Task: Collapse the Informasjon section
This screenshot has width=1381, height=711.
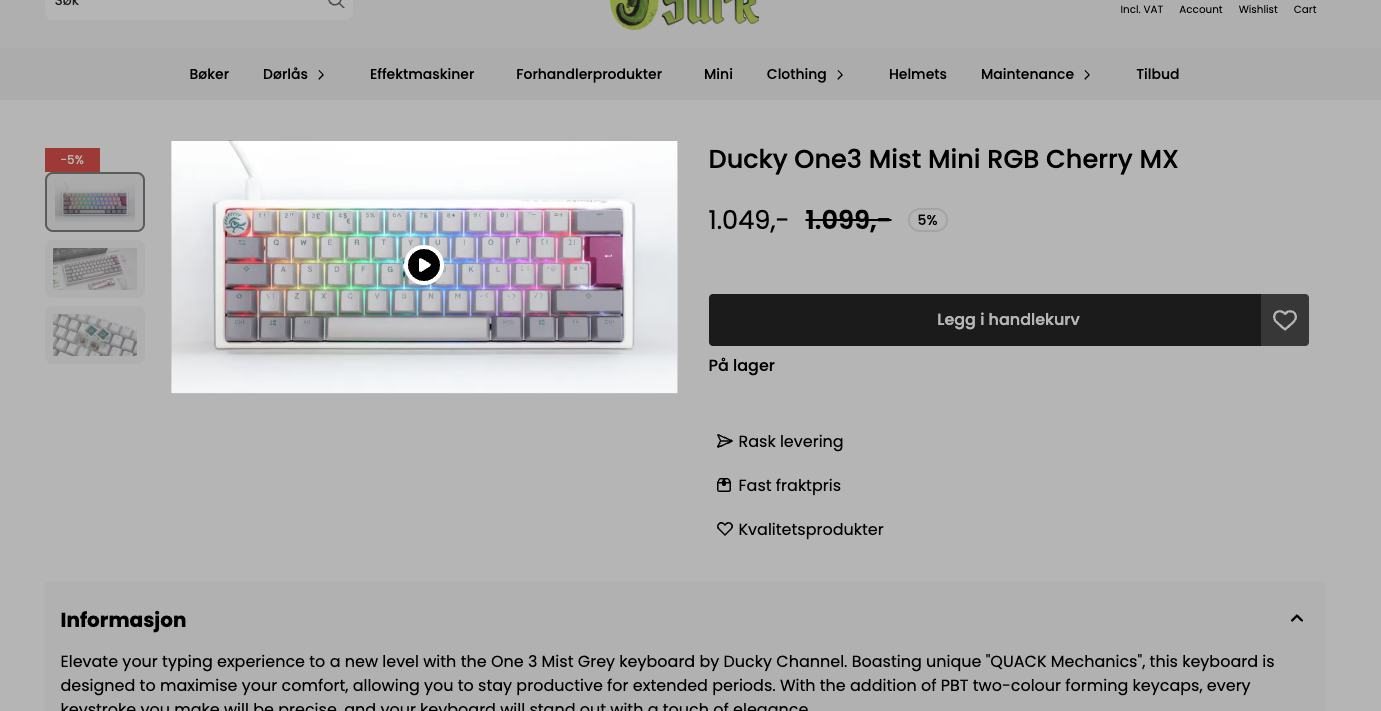Action: tap(1297, 619)
